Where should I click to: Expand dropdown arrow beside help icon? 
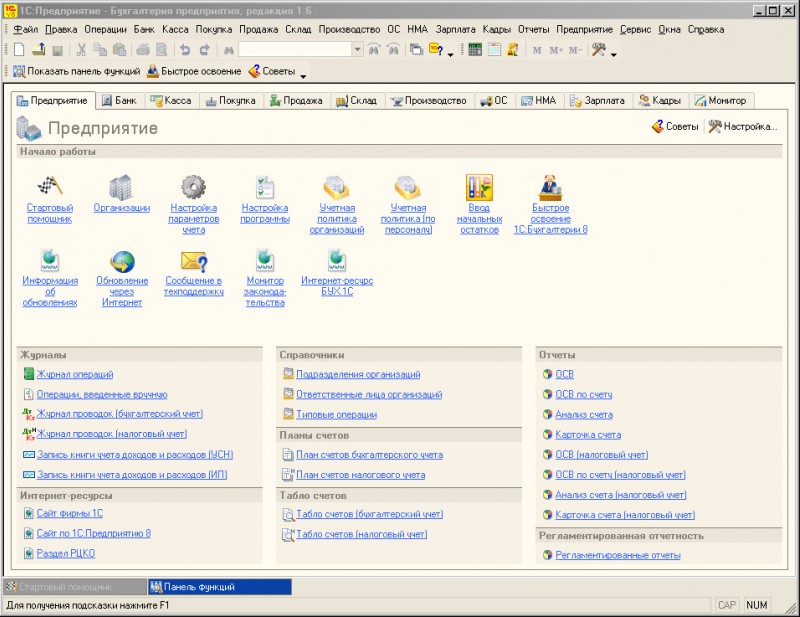(x=451, y=54)
